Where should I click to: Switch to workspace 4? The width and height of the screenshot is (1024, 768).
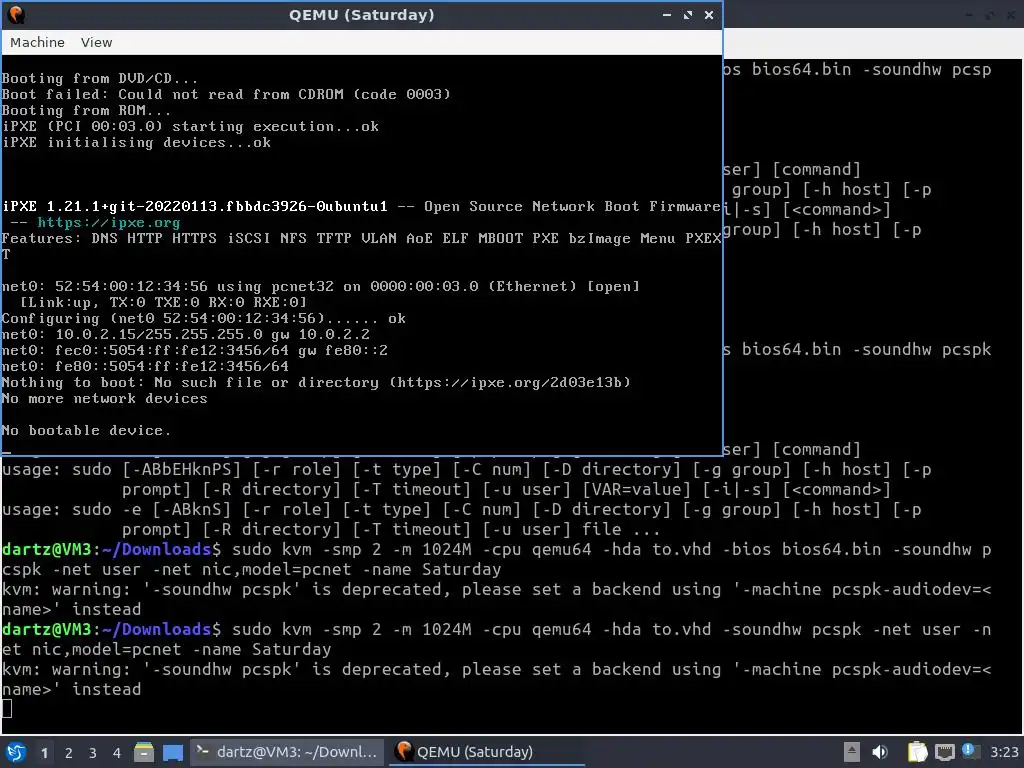(x=117, y=753)
